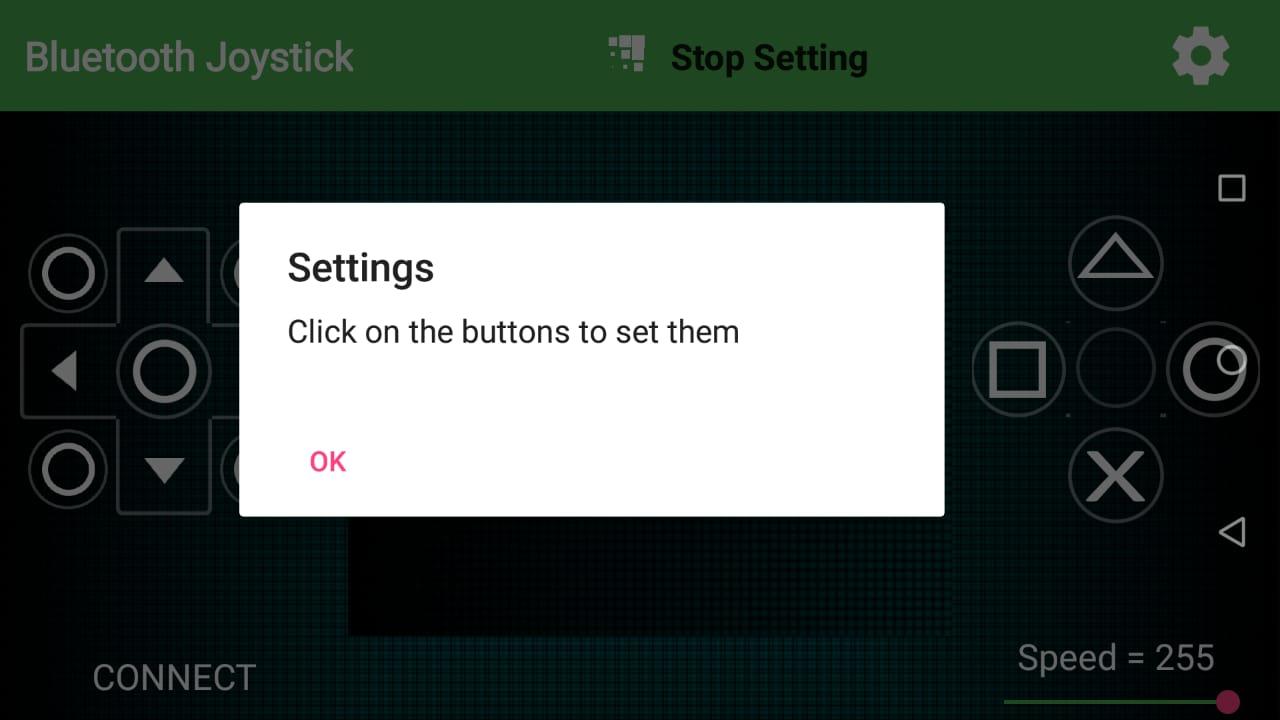The height and width of the screenshot is (720, 1280).
Task: Tap the D-pad up arrow
Action: coord(164,271)
